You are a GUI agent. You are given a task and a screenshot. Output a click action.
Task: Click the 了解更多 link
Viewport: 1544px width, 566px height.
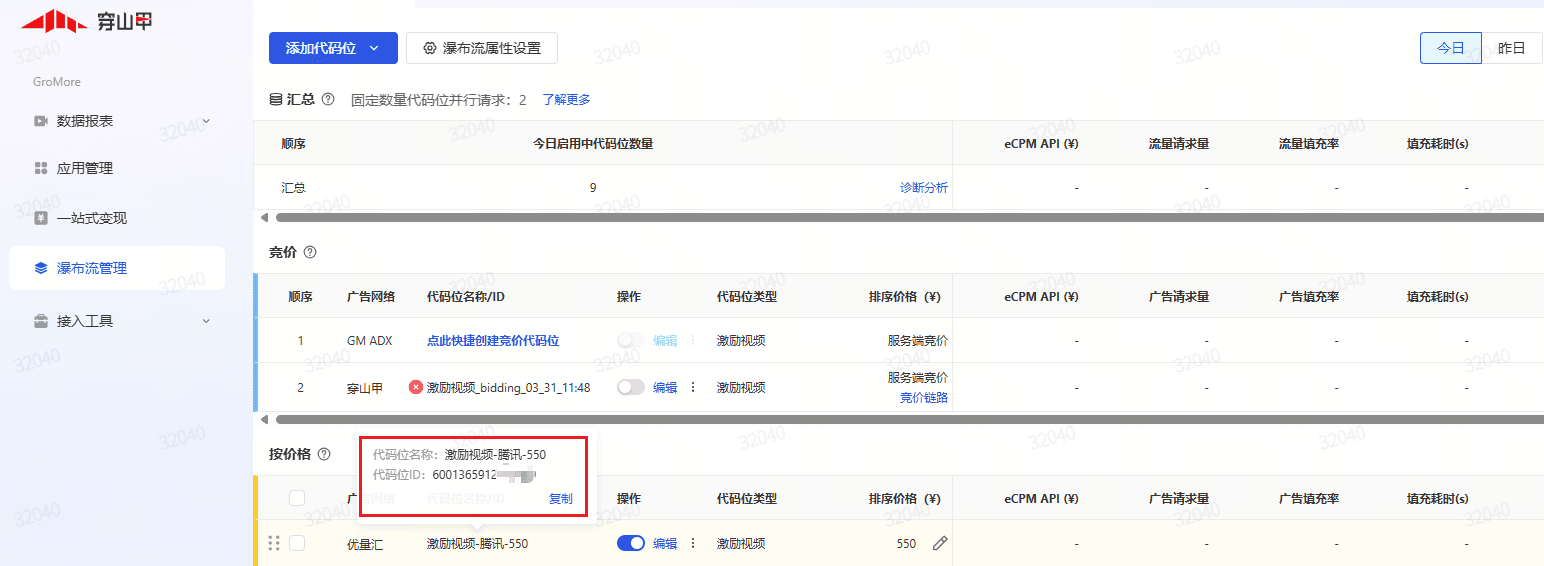[x=567, y=100]
